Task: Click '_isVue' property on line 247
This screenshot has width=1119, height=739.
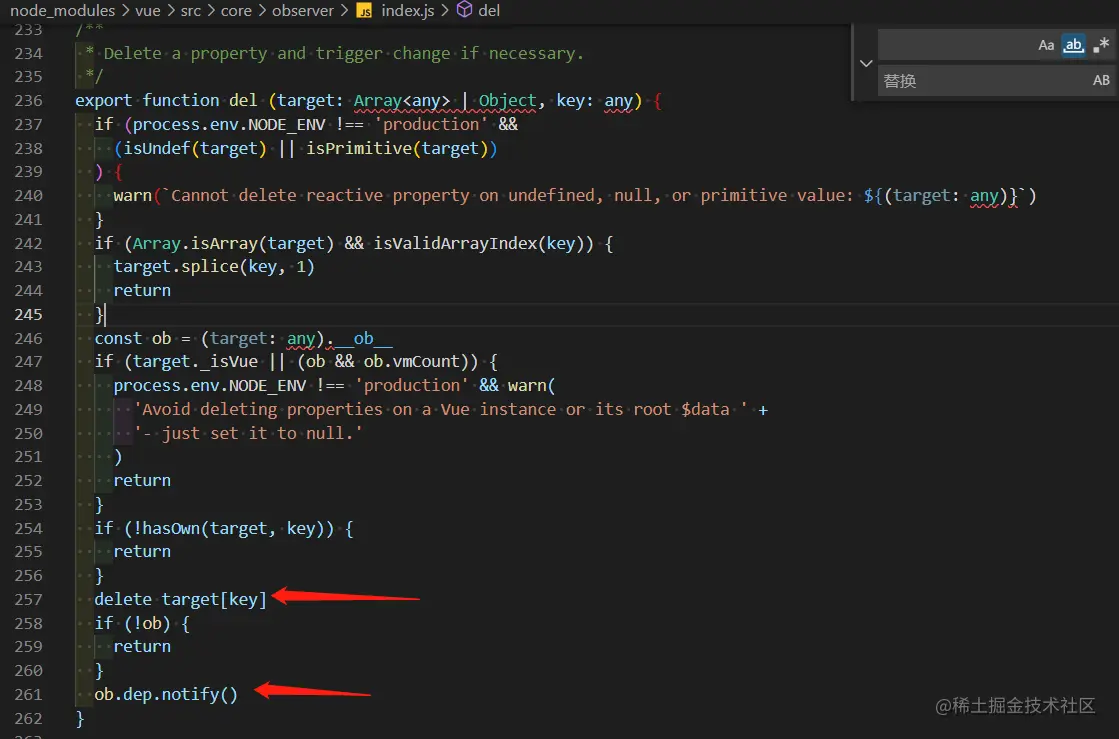Action: (229, 362)
